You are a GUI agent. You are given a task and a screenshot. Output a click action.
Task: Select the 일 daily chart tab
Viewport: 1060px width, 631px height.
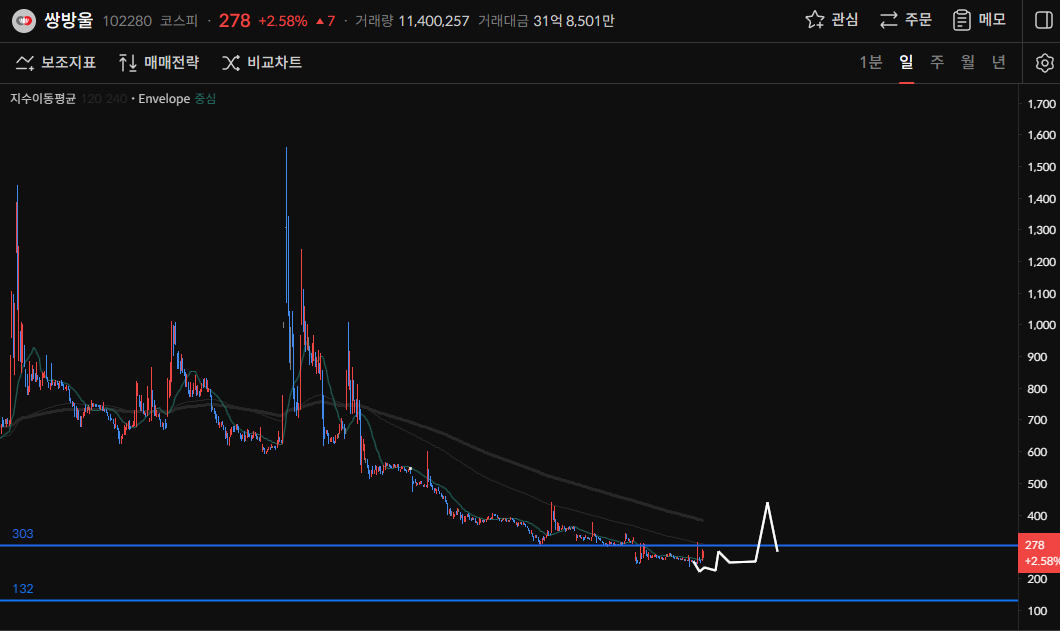coord(906,62)
